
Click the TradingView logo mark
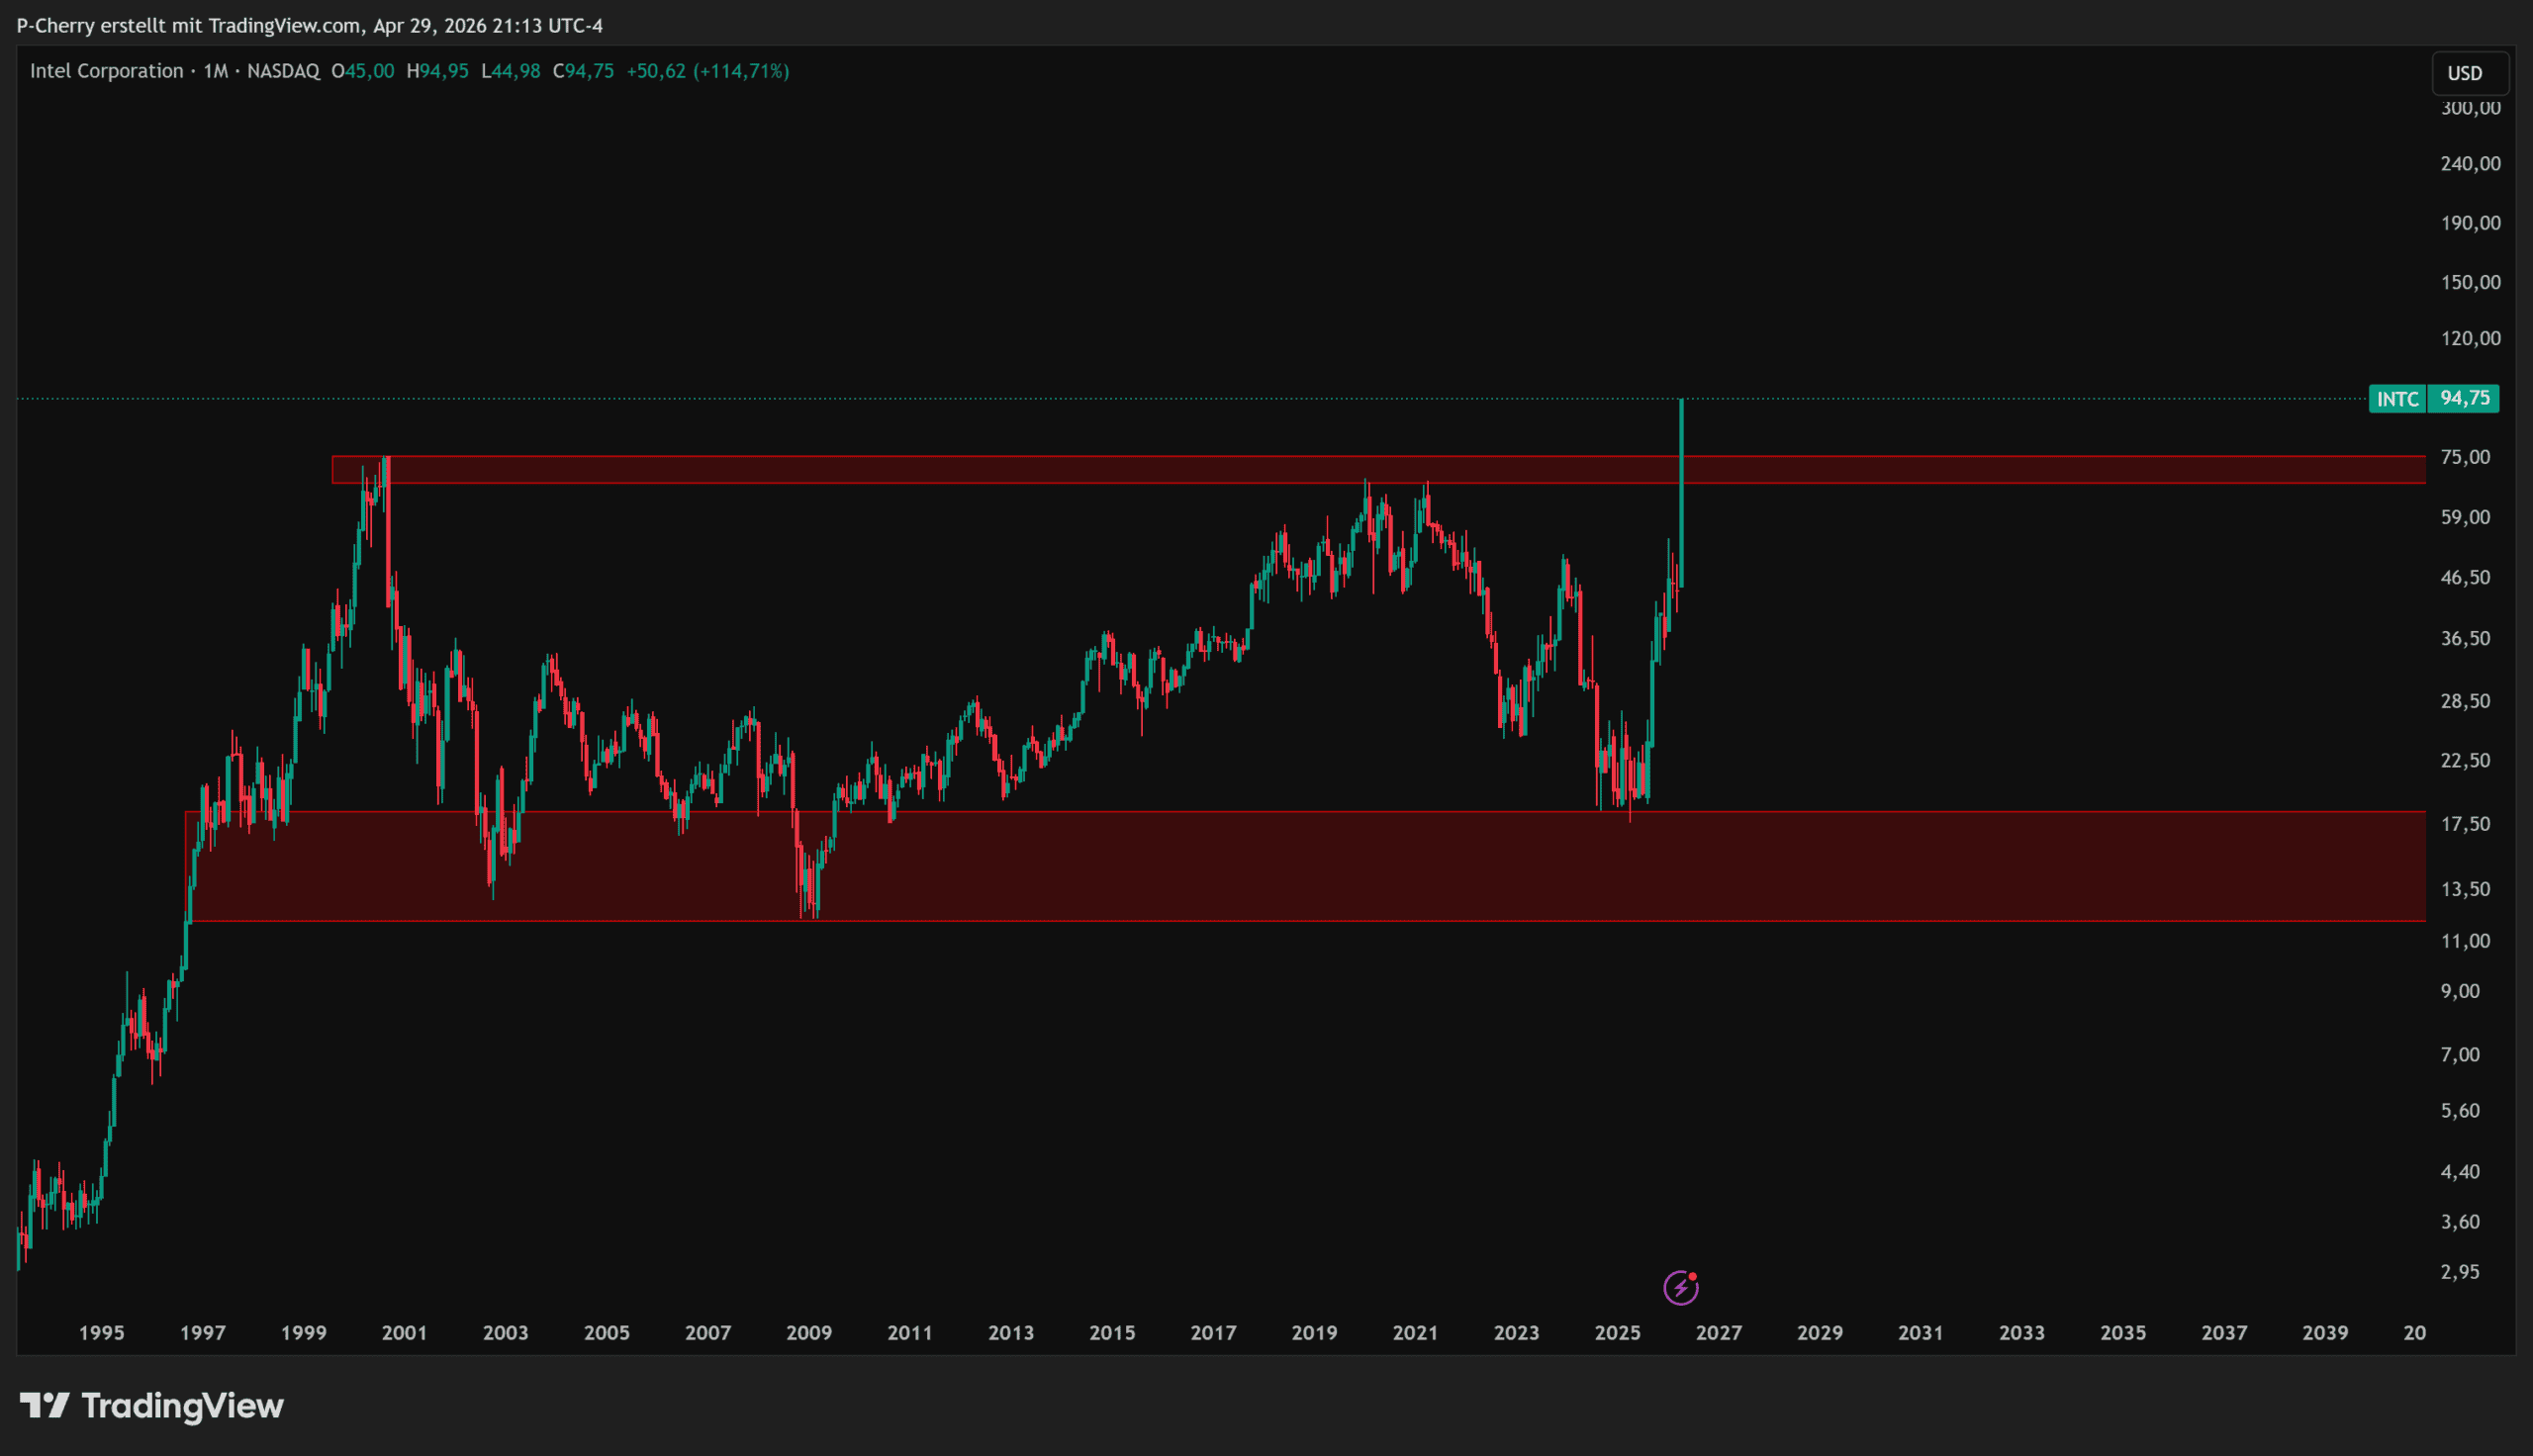[44, 1405]
